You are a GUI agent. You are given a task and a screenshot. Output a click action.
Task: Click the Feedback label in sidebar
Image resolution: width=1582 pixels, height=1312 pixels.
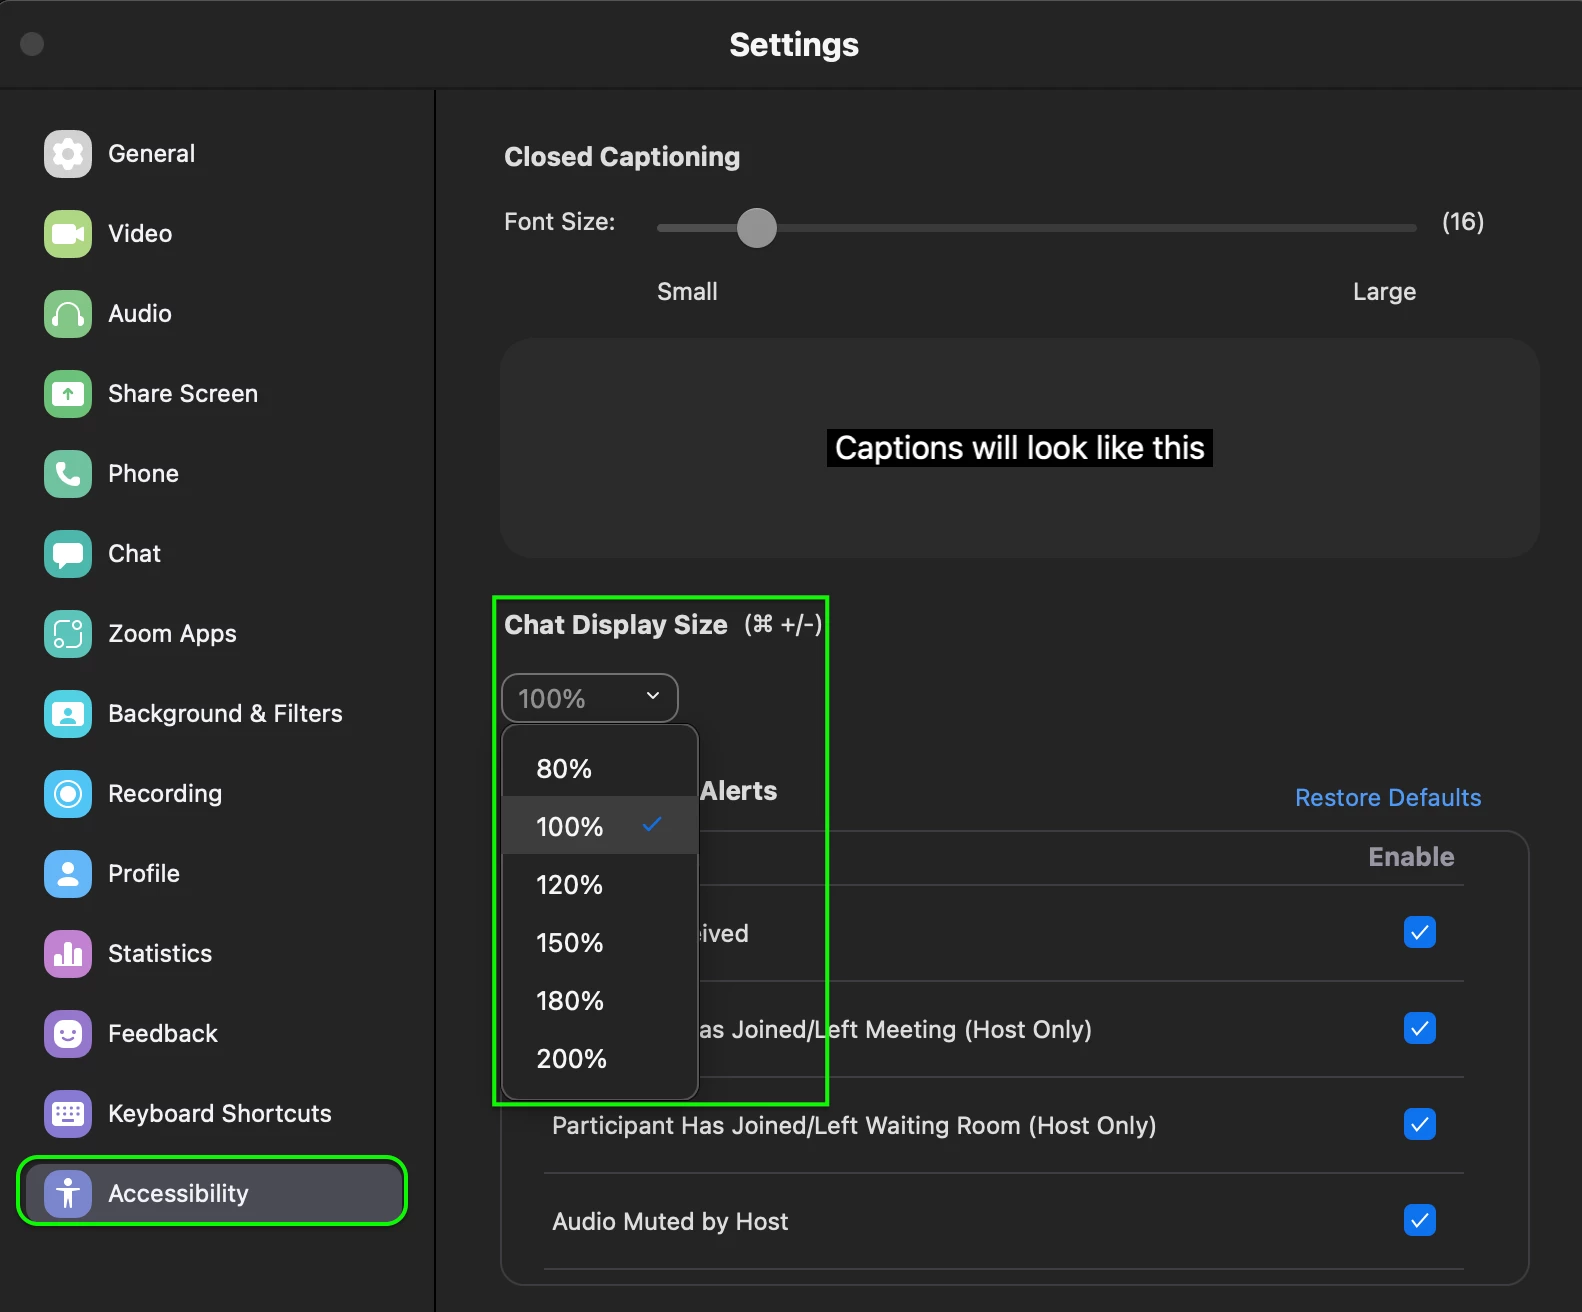pos(163,1034)
